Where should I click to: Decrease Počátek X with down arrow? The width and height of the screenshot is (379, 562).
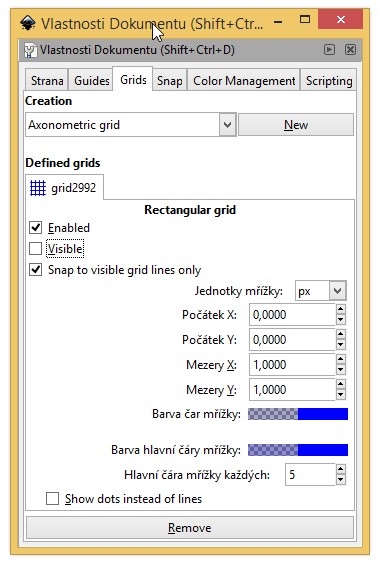341,320
